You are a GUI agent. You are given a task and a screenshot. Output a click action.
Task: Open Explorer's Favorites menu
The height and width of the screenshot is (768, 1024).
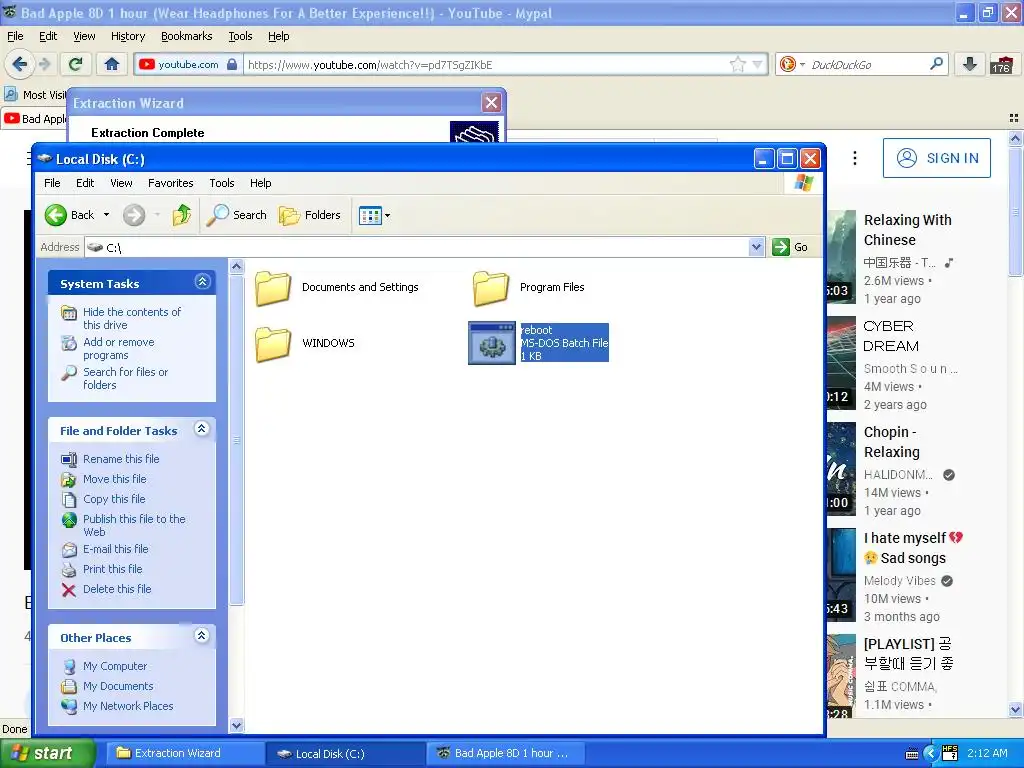(x=170, y=183)
